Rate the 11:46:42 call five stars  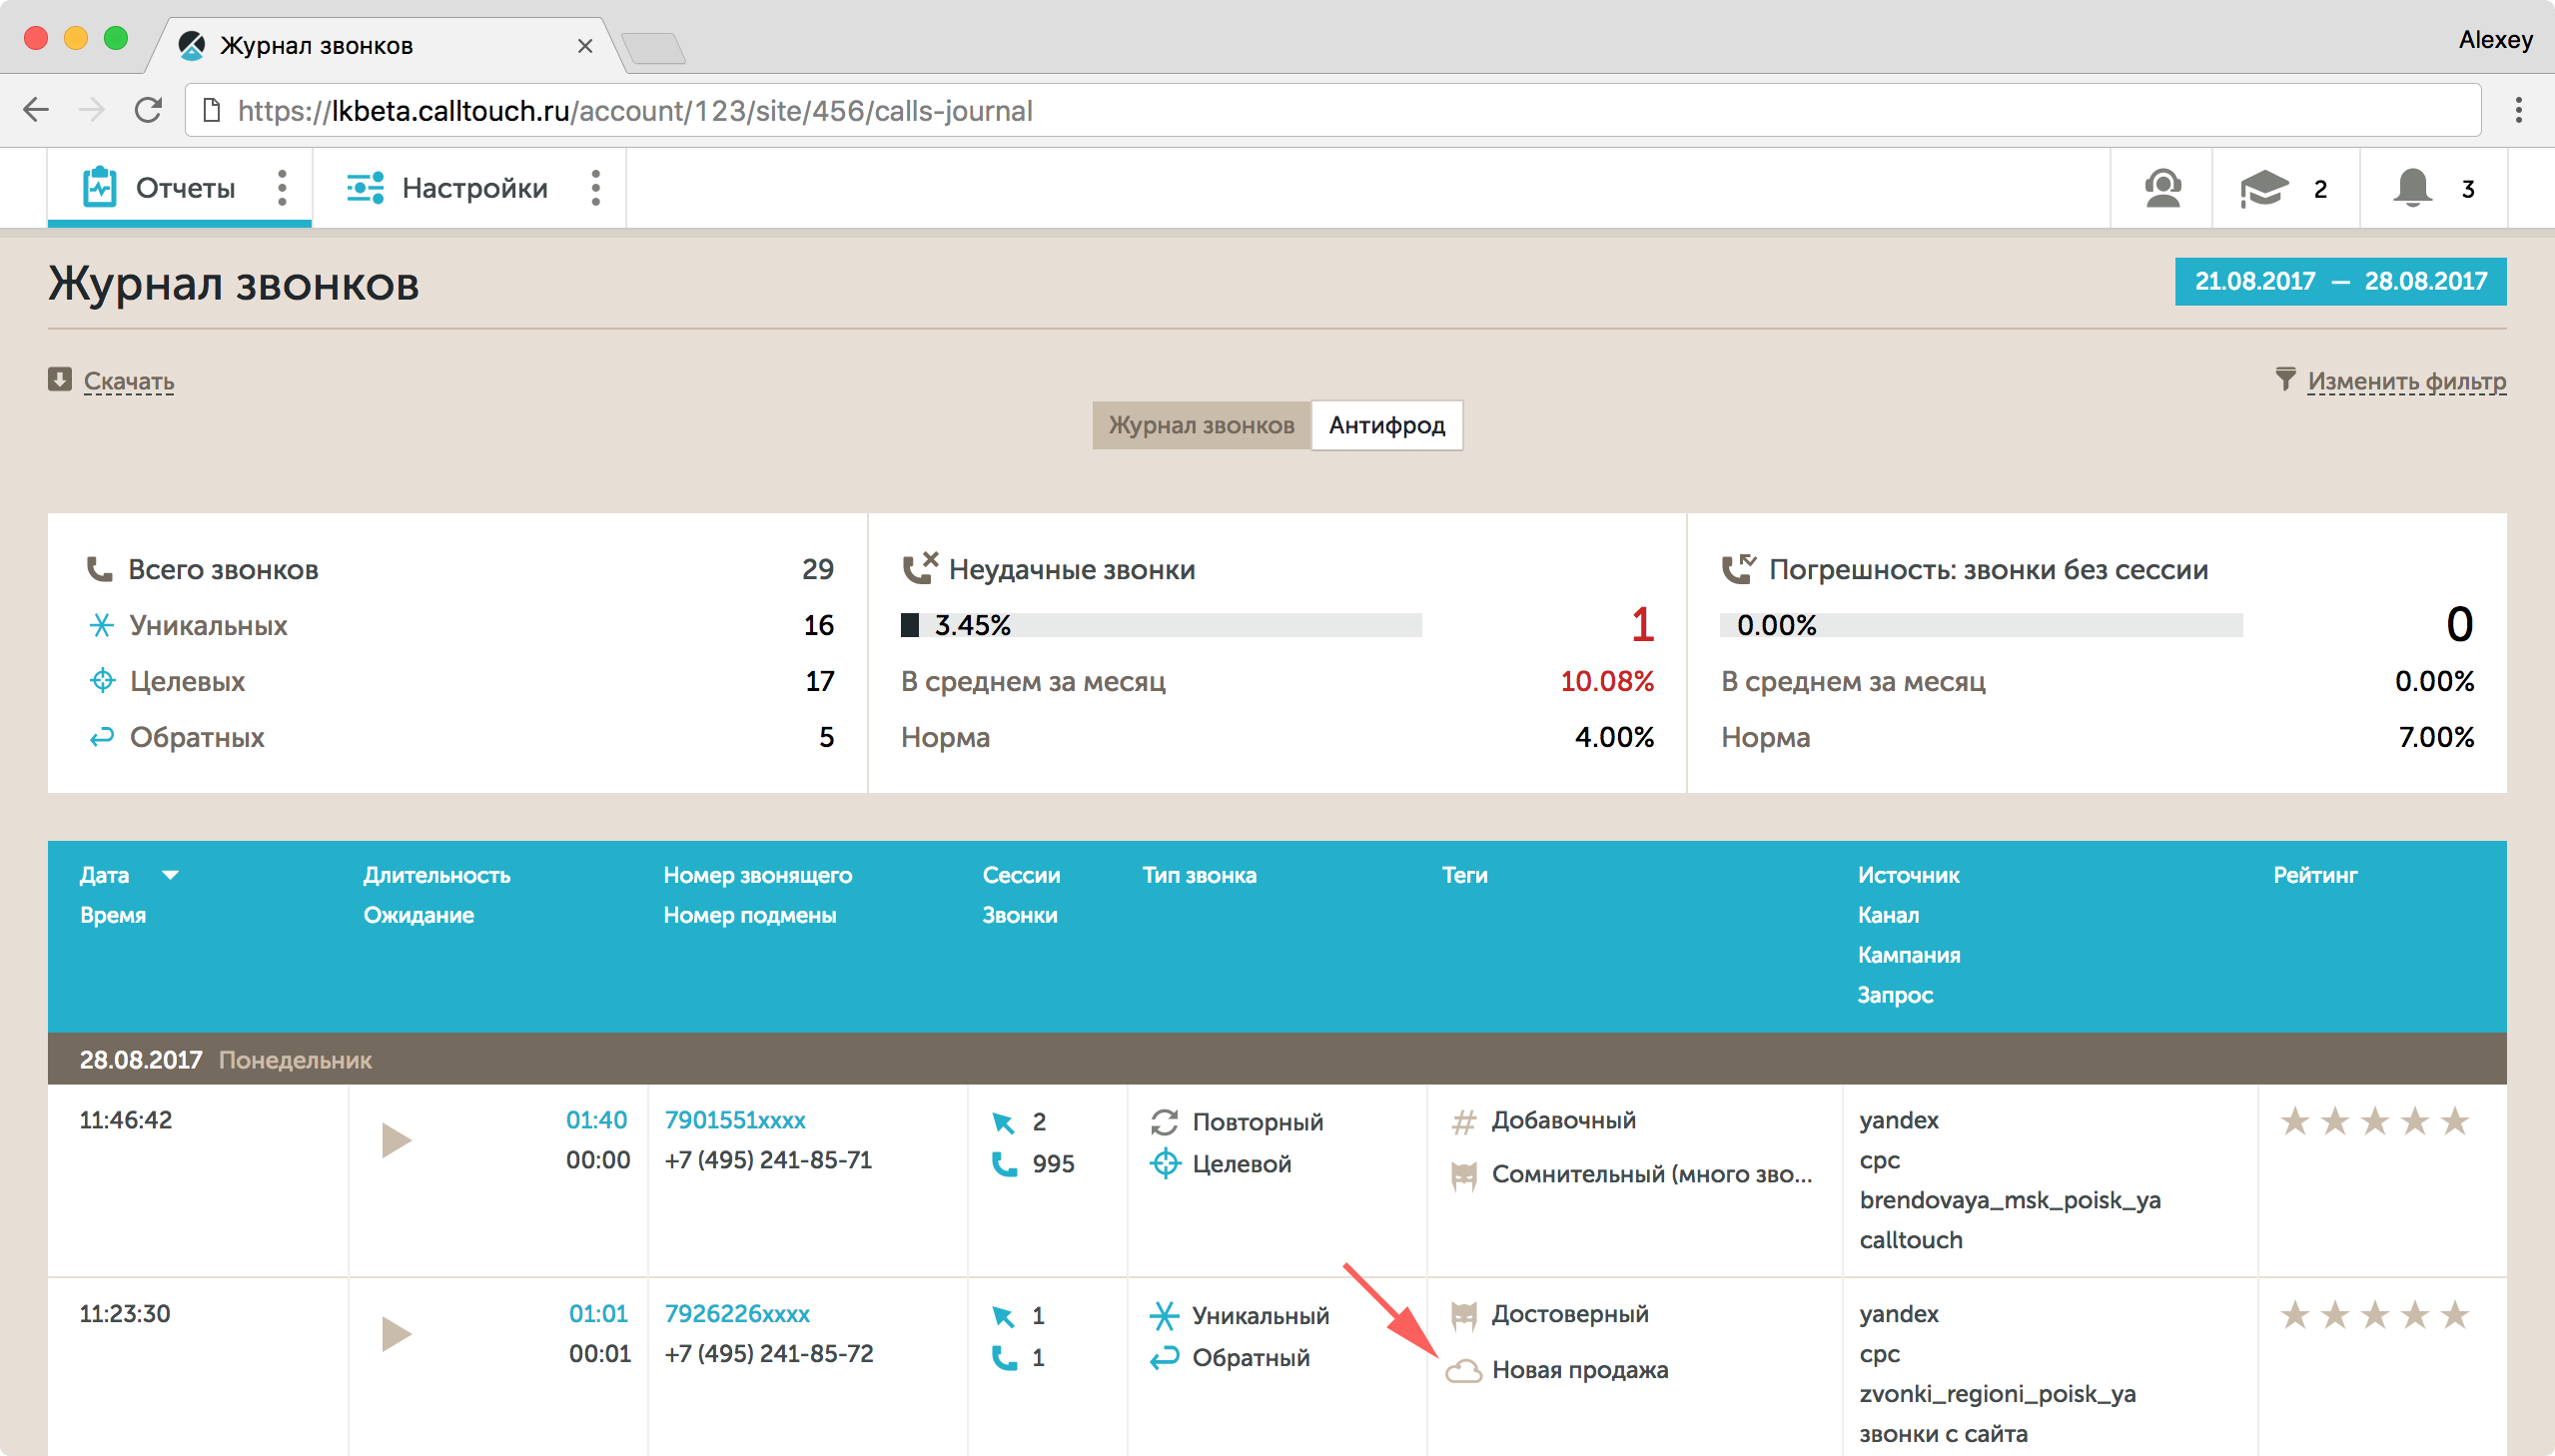(x=2455, y=1121)
